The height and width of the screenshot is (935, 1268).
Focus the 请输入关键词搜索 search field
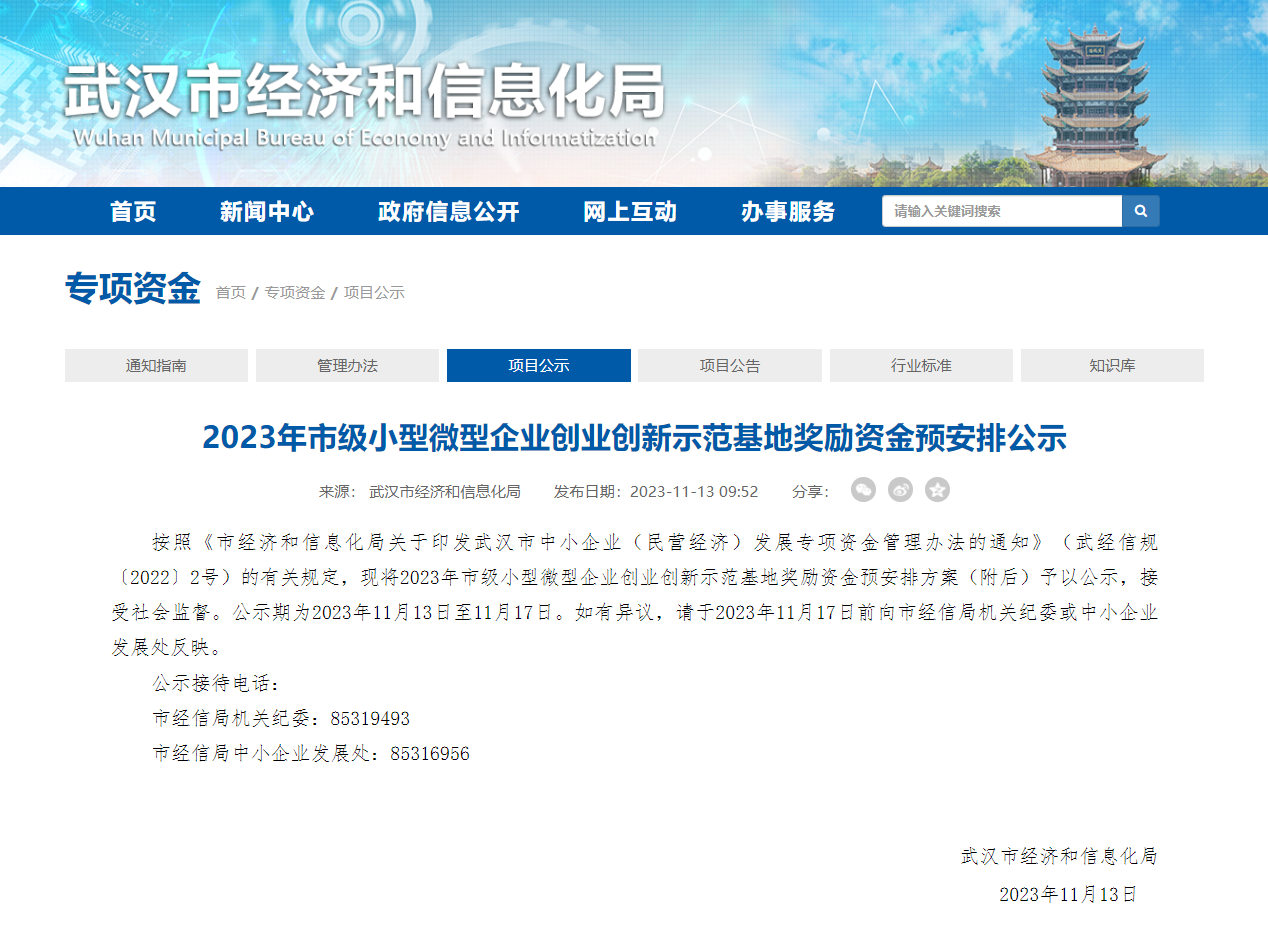[1001, 211]
